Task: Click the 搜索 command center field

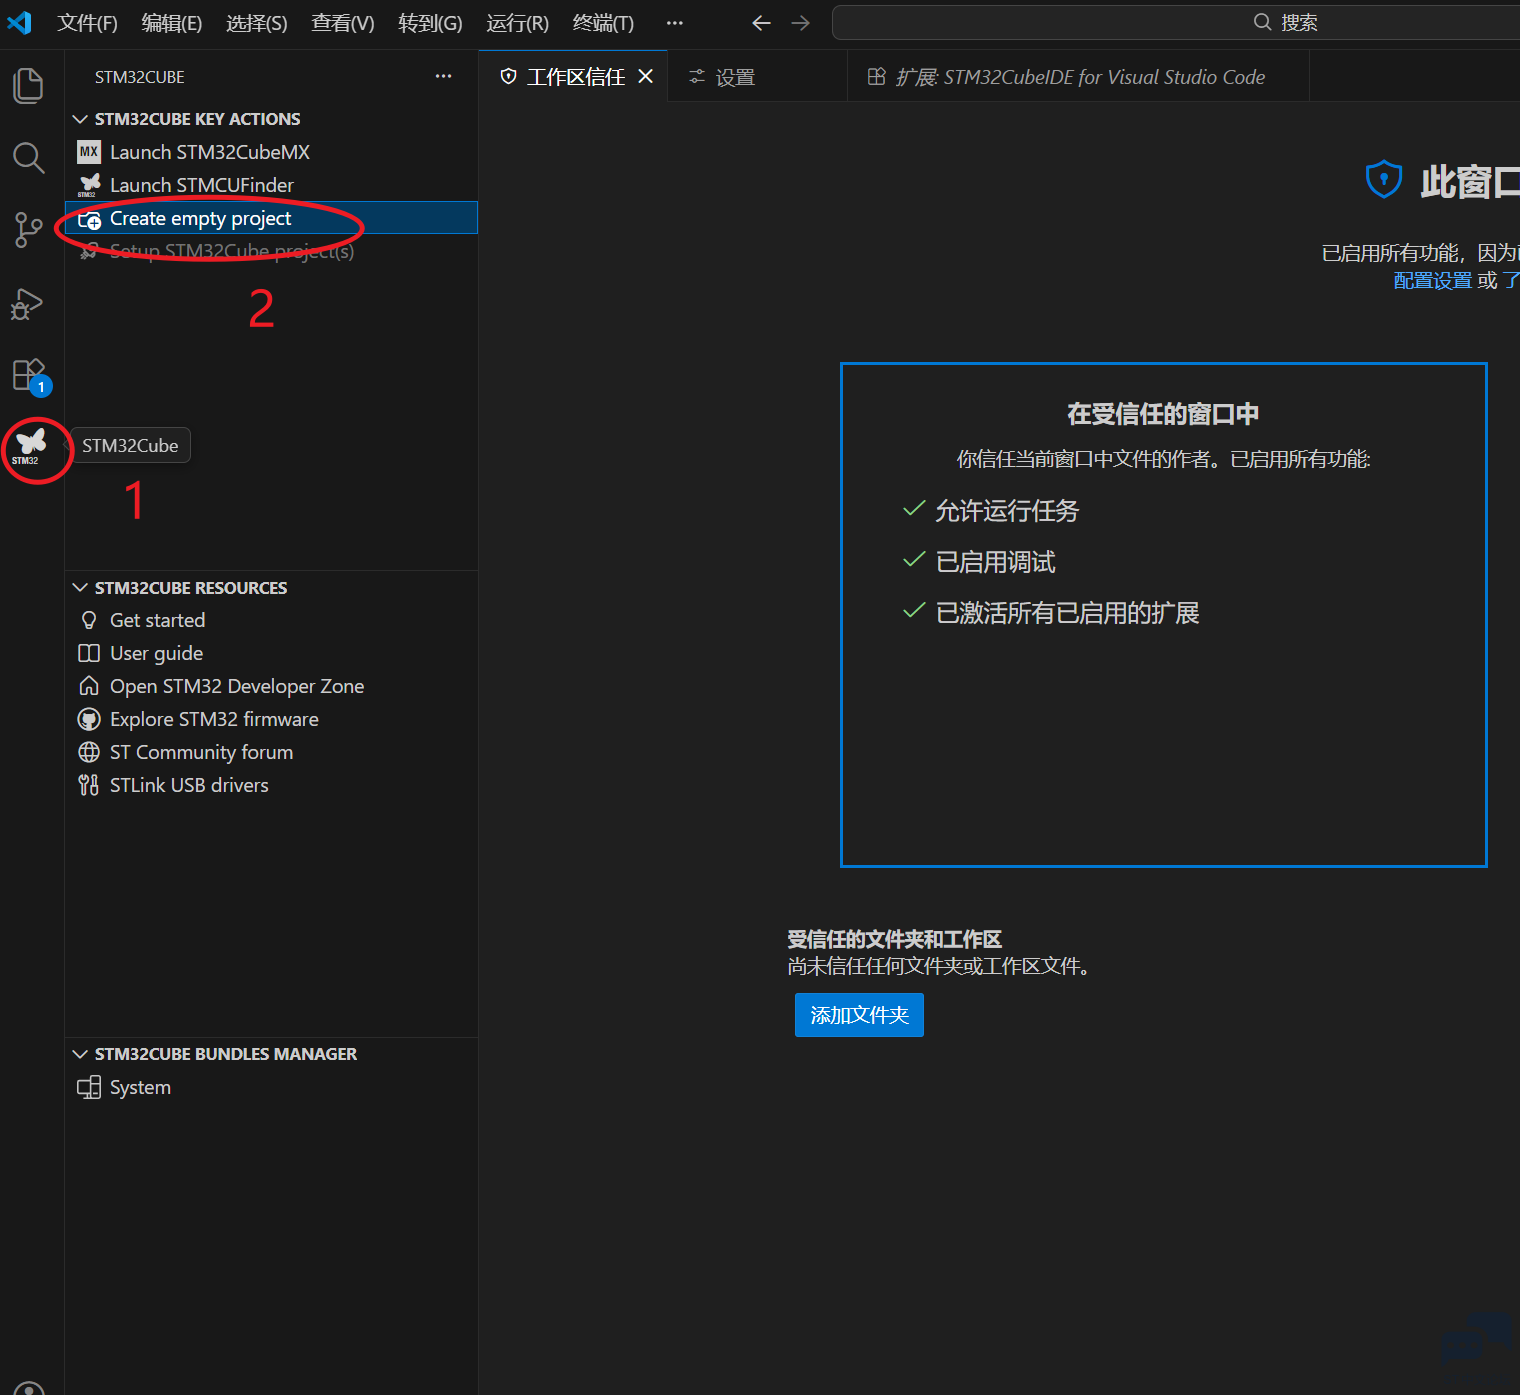Action: tap(1176, 23)
